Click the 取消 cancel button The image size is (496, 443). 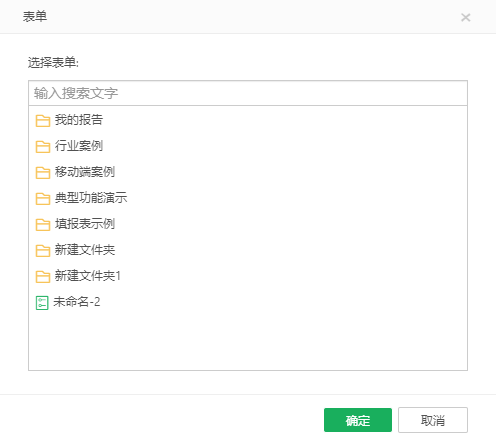pos(433,420)
